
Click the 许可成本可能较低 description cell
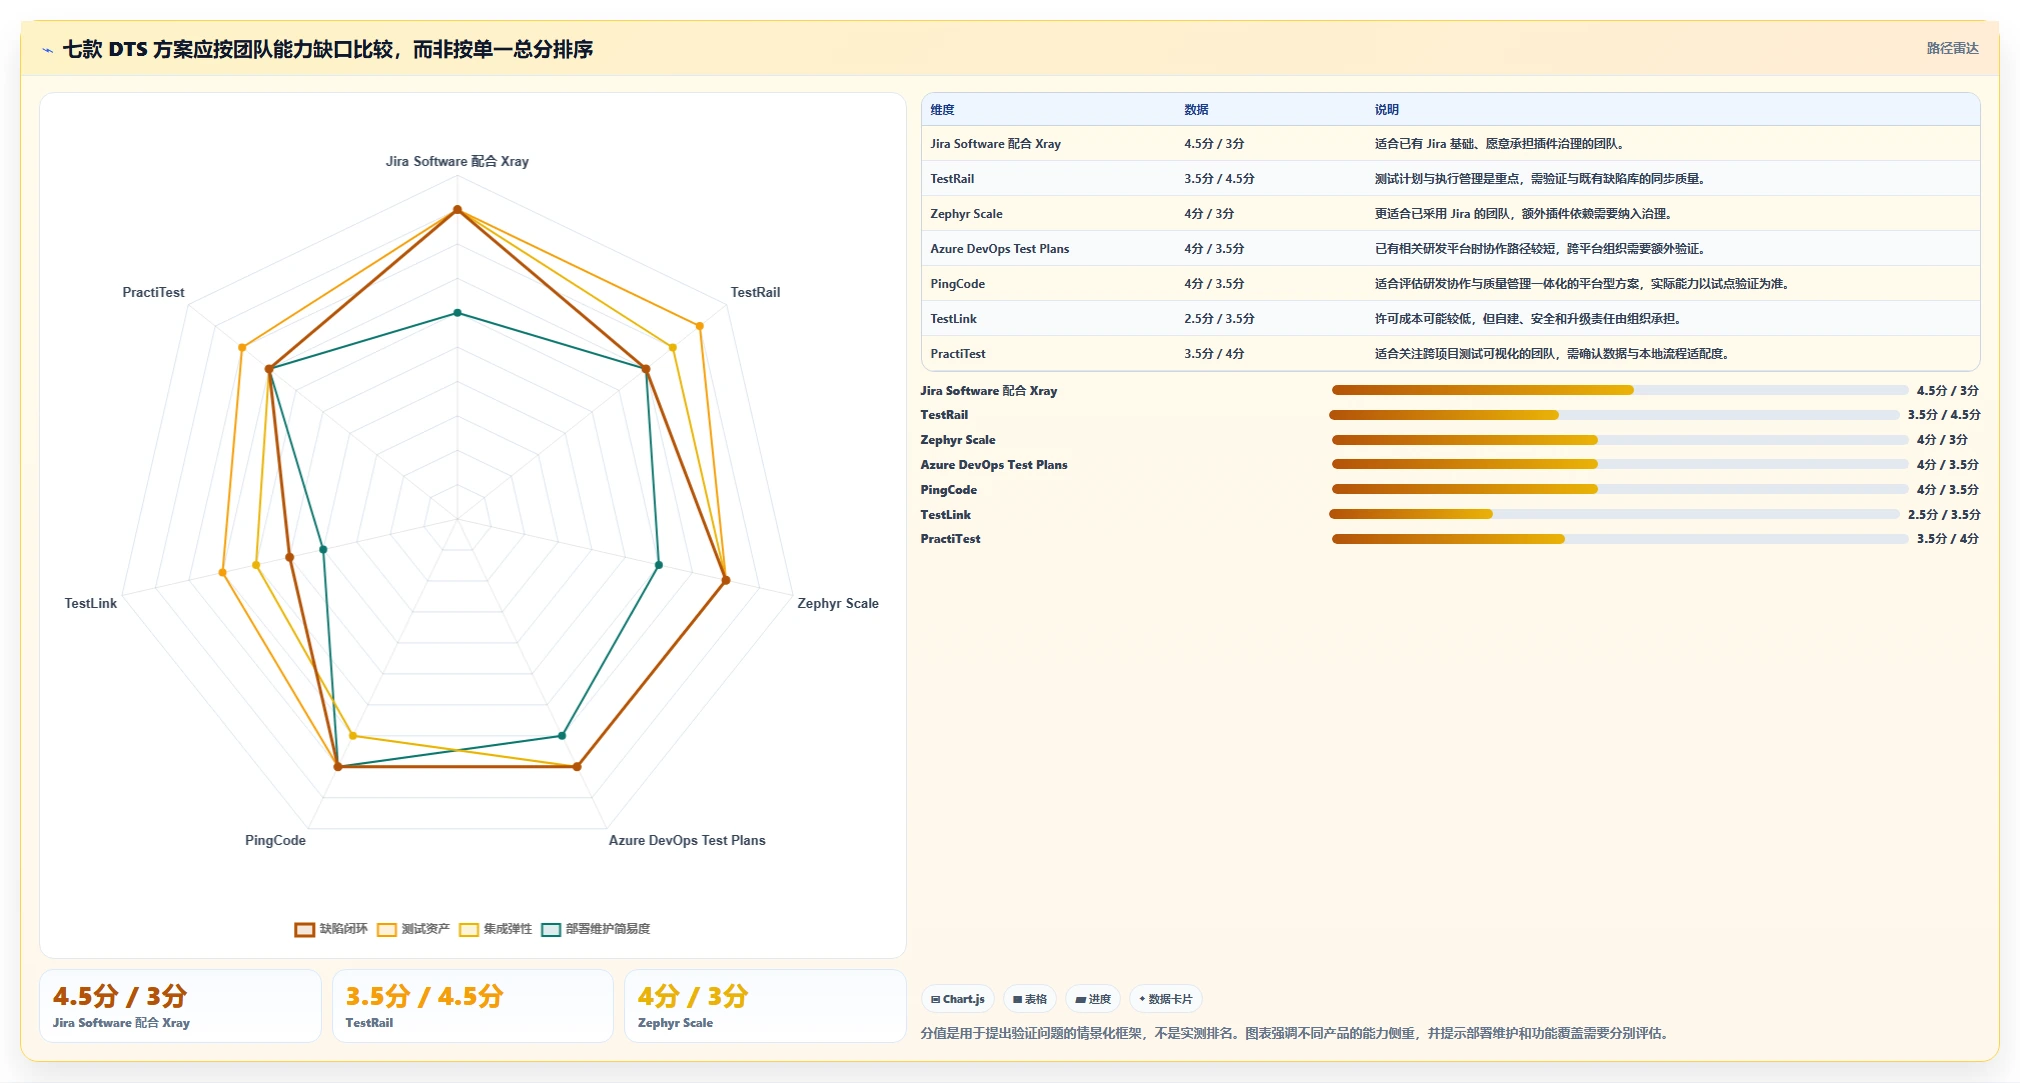point(1672,319)
